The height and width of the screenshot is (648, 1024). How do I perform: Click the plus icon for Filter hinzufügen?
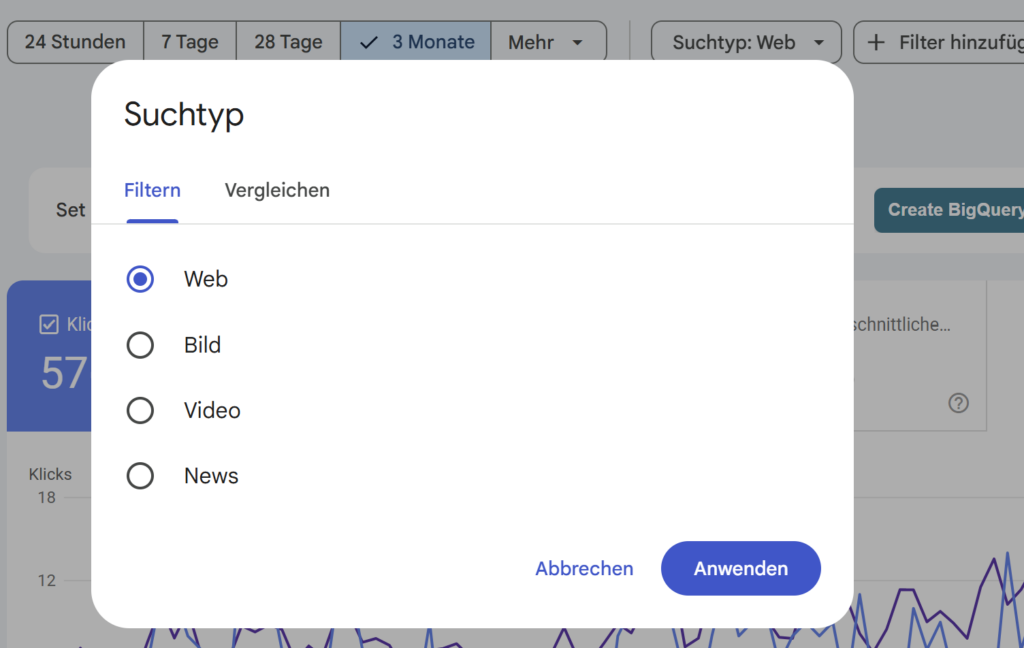click(876, 42)
